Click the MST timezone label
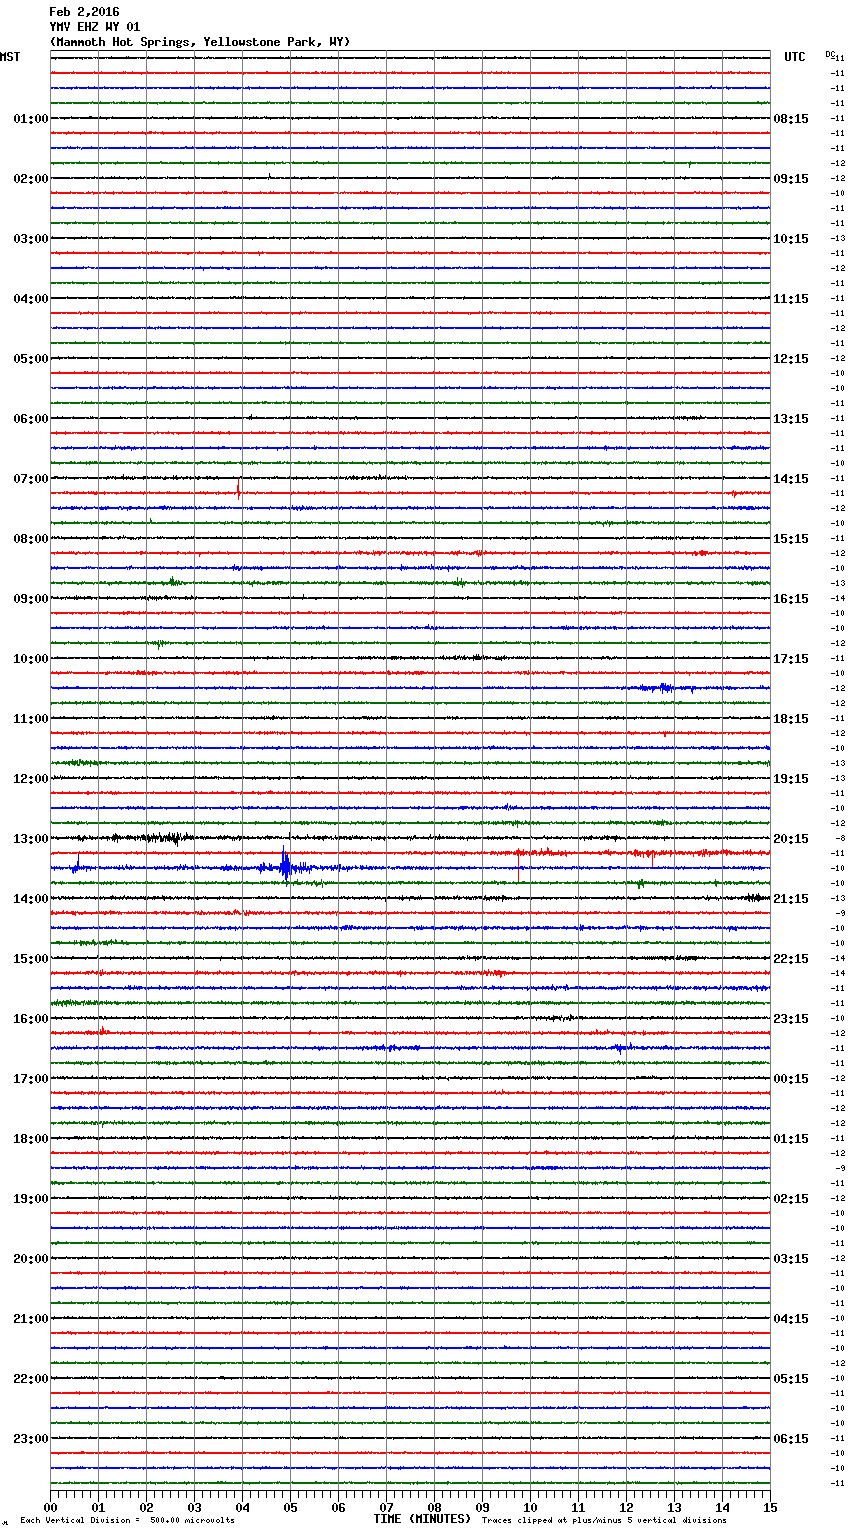 10,57
